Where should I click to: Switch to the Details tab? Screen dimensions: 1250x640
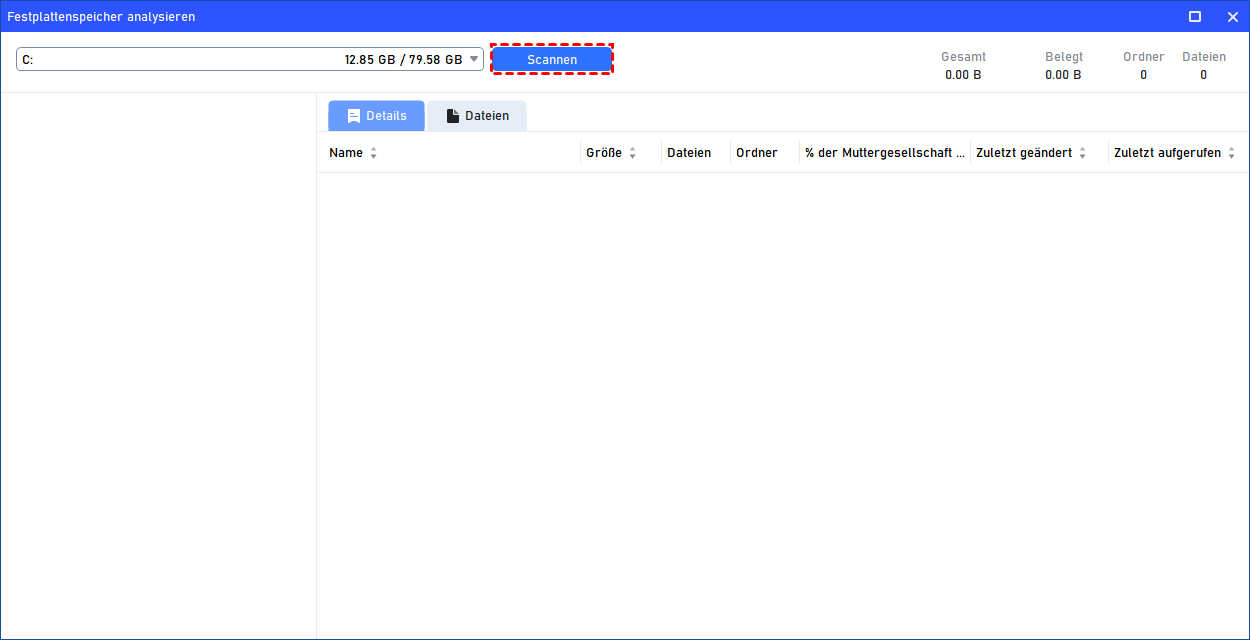[x=376, y=116]
